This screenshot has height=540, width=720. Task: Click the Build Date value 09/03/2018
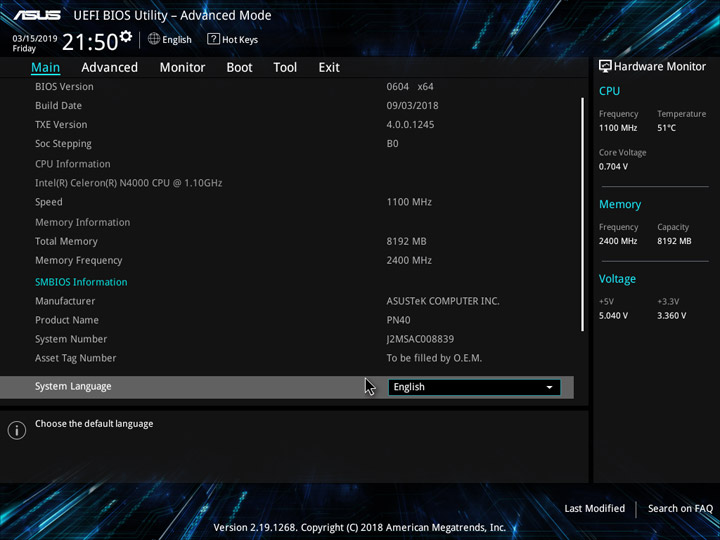[412, 106]
